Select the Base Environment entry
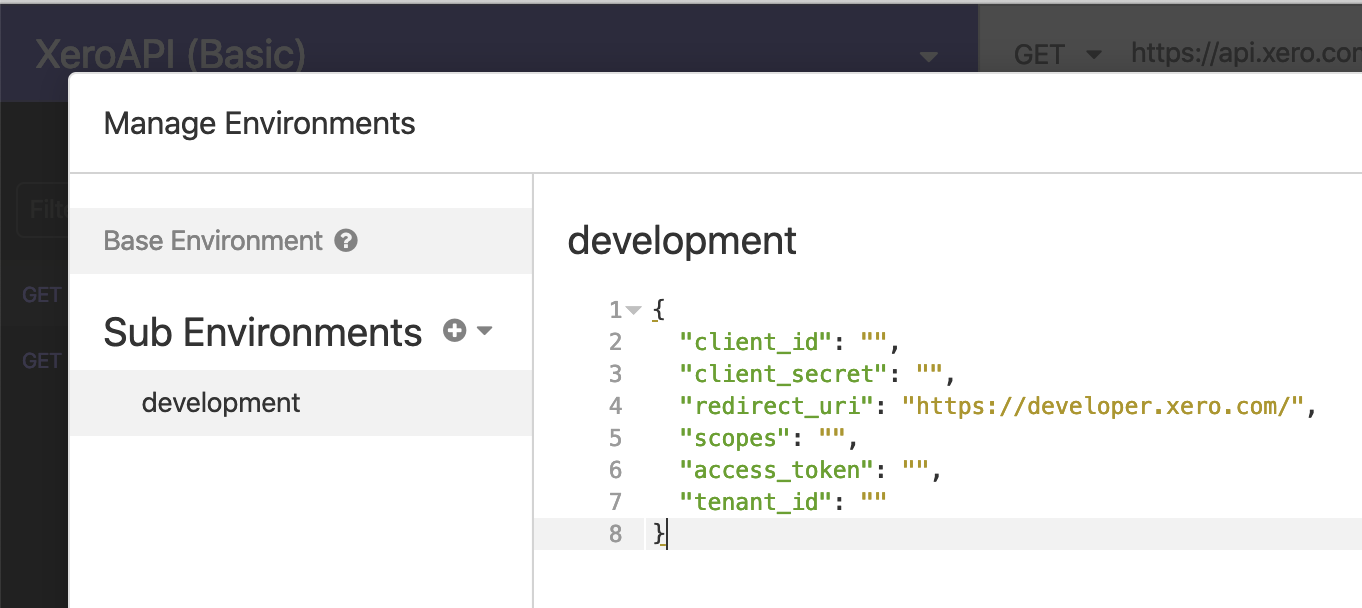The width and height of the screenshot is (1362, 608). coord(300,241)
